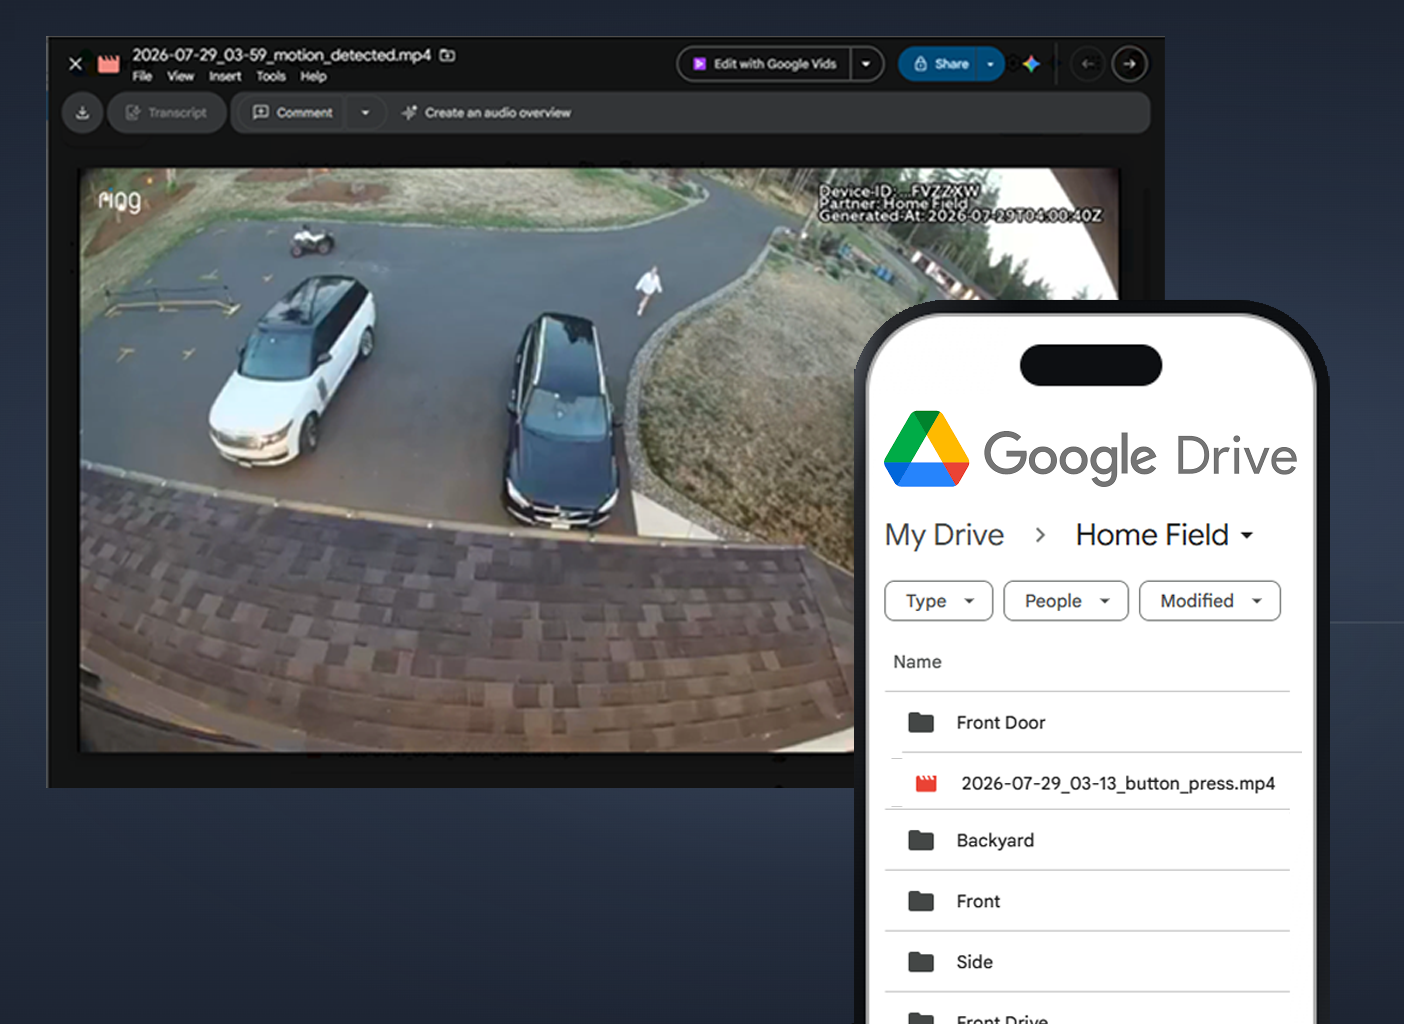
Task: Click the folder icon beside Side
Action: [x=921, y=962]
